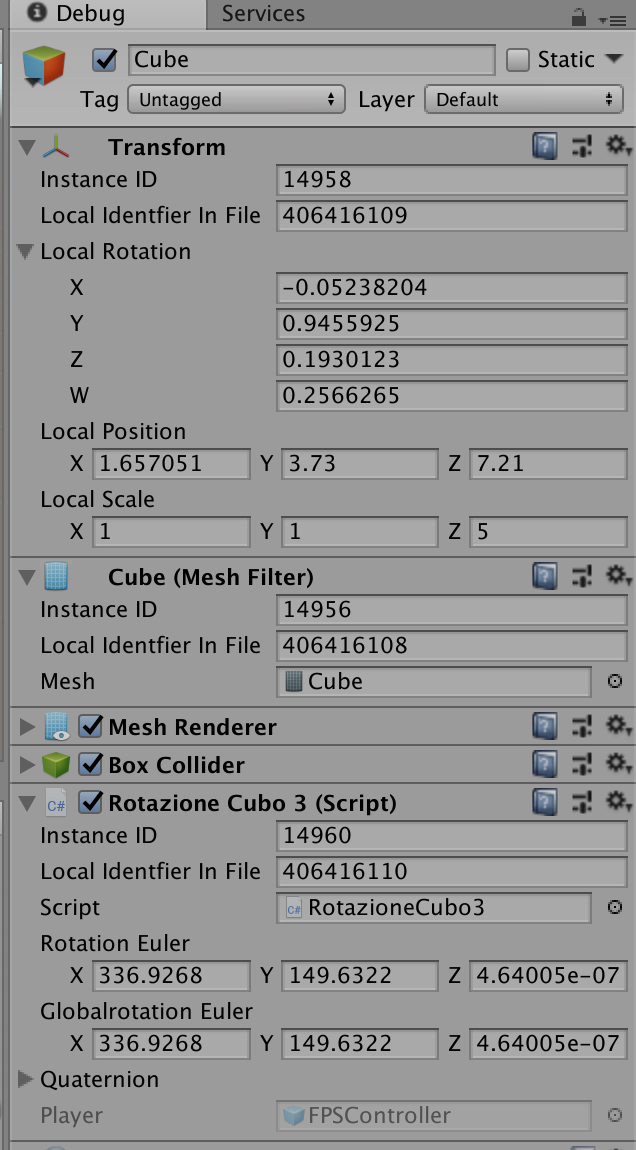Enable the Static checkbox
This screenshot has height=1150, width=636.
[518, 60]
